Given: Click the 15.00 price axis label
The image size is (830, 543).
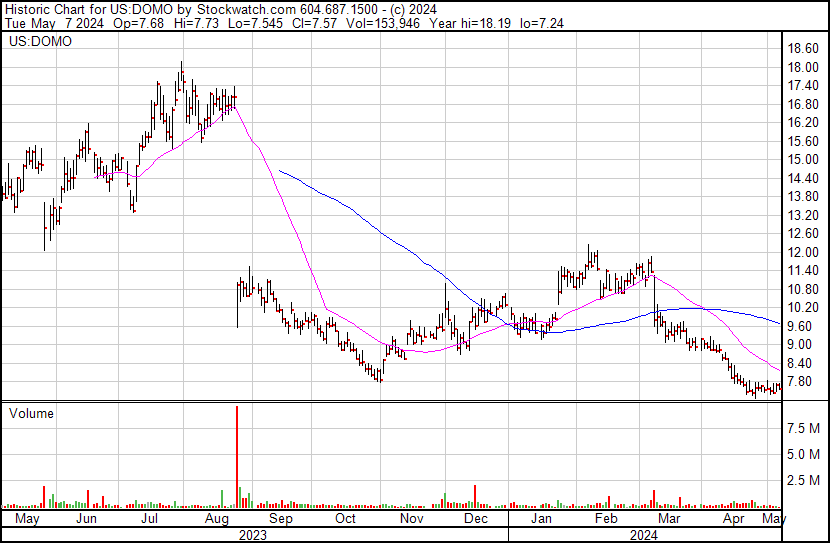Looking at the screenshot, I should (803, 160).
